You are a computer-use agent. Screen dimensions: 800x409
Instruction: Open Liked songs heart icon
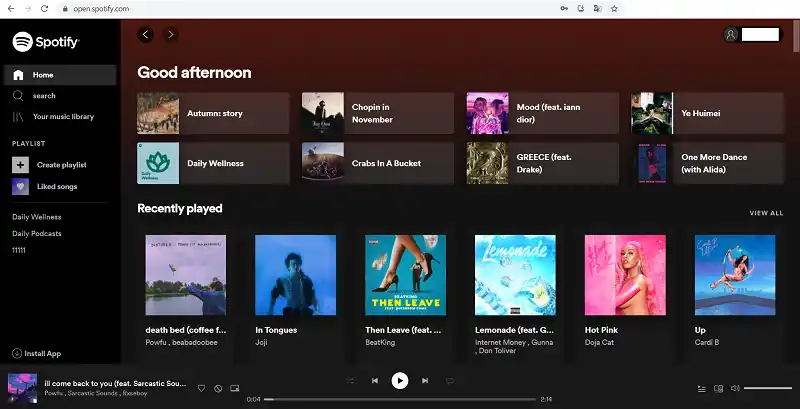20,187
